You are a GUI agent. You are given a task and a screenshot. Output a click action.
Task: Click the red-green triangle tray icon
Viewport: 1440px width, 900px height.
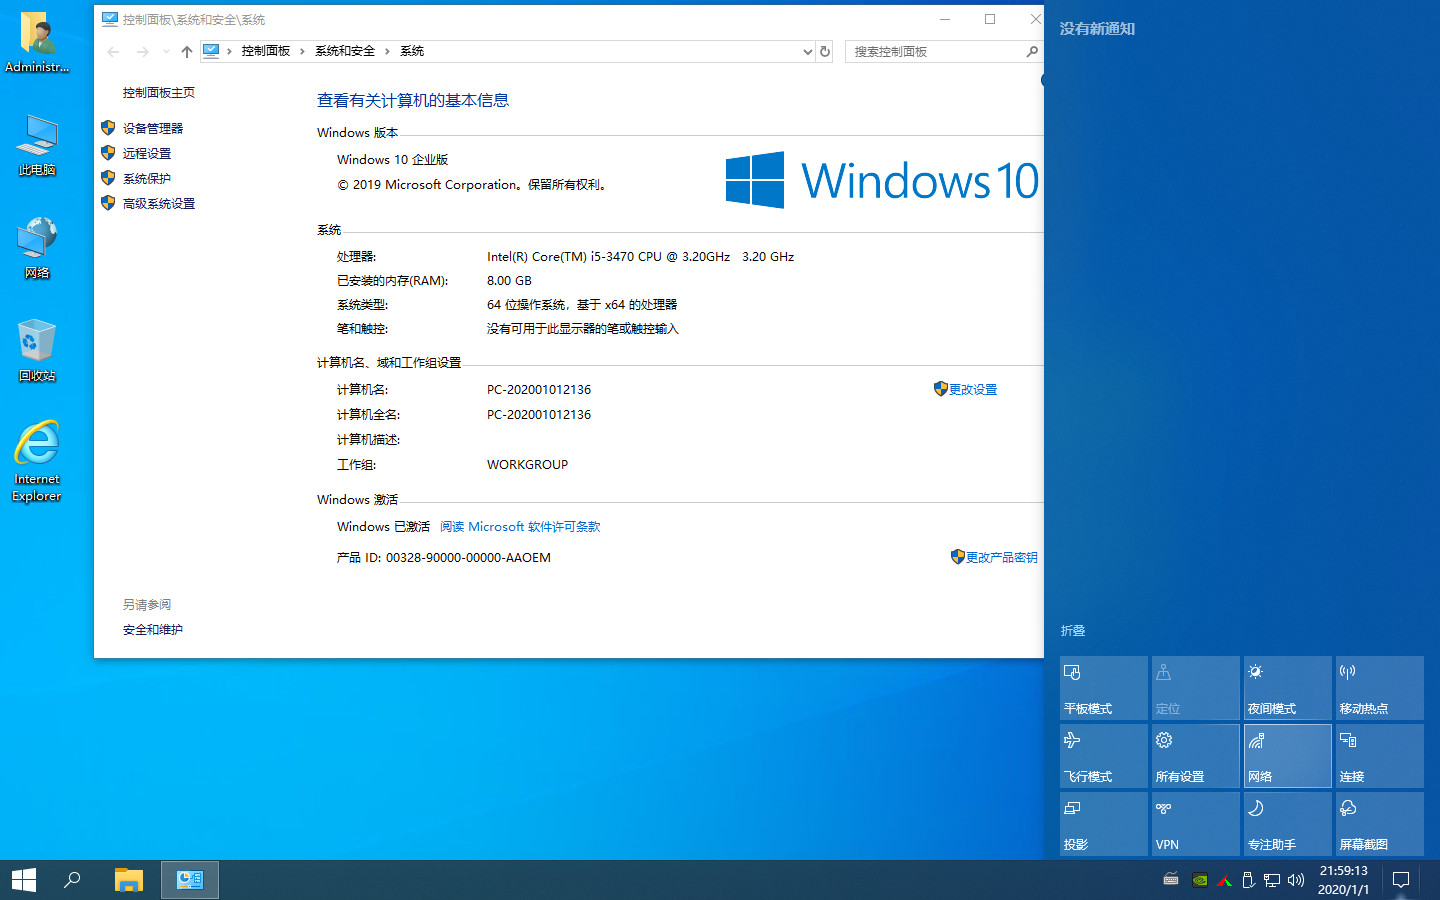(x=1224, y=880)
